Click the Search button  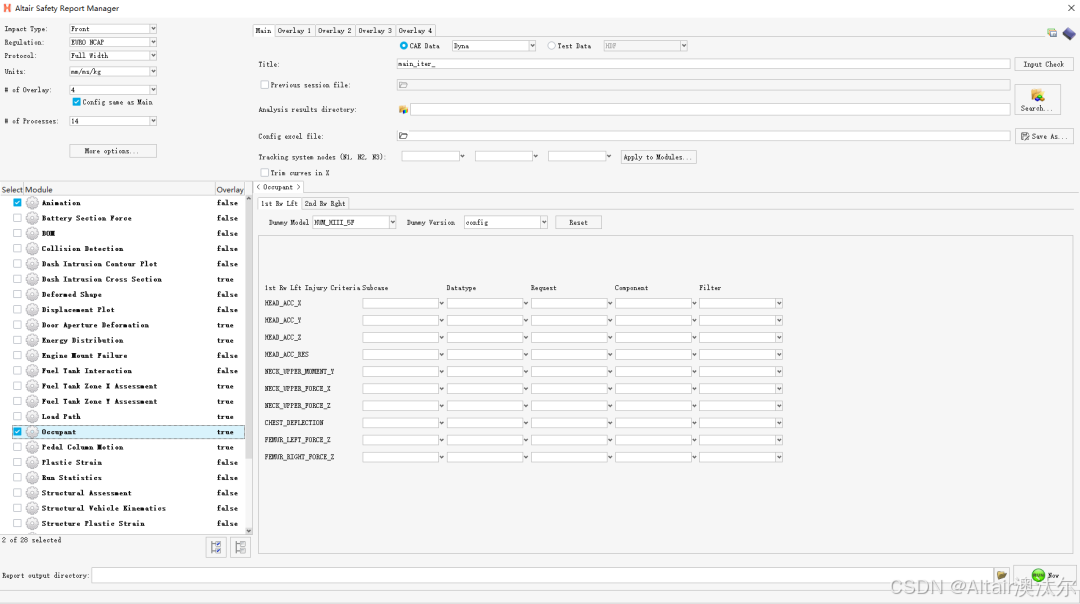point(1037,100)
